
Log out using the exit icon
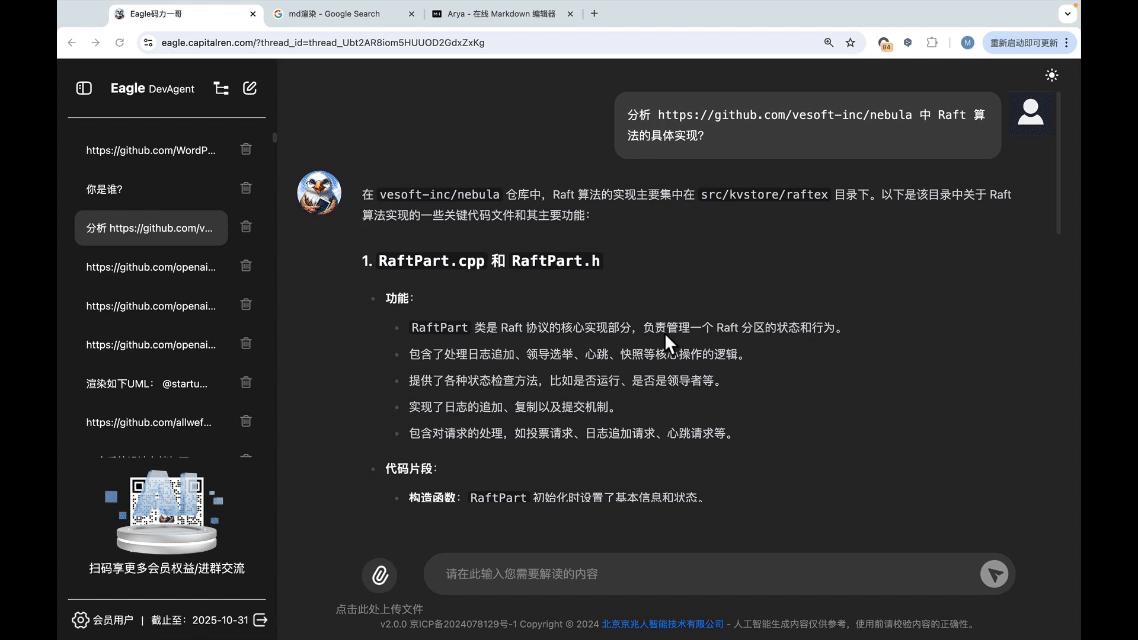tap(259, 620)
